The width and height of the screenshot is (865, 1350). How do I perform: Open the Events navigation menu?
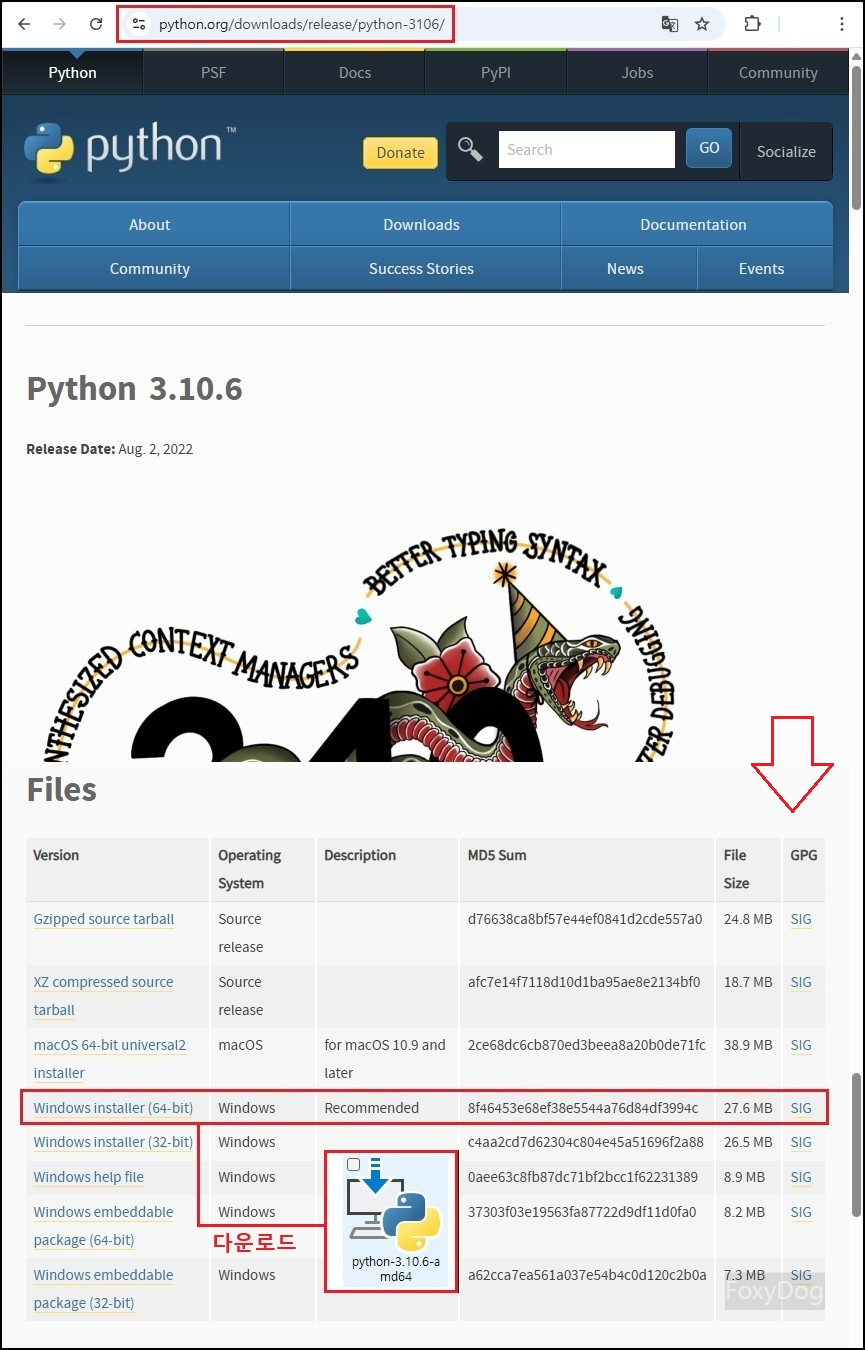coord(761,269)
